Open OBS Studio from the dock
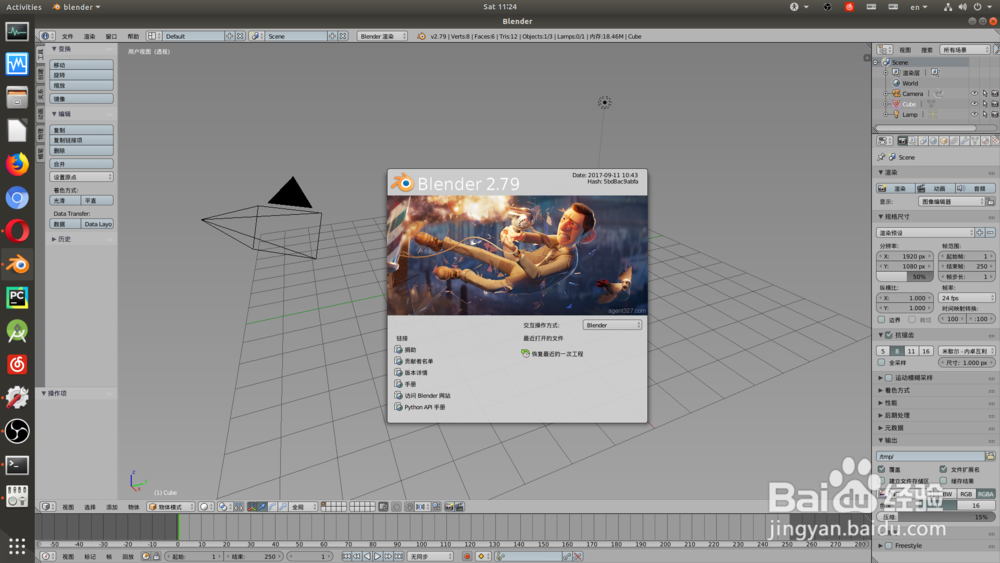 tap(17, 431)
